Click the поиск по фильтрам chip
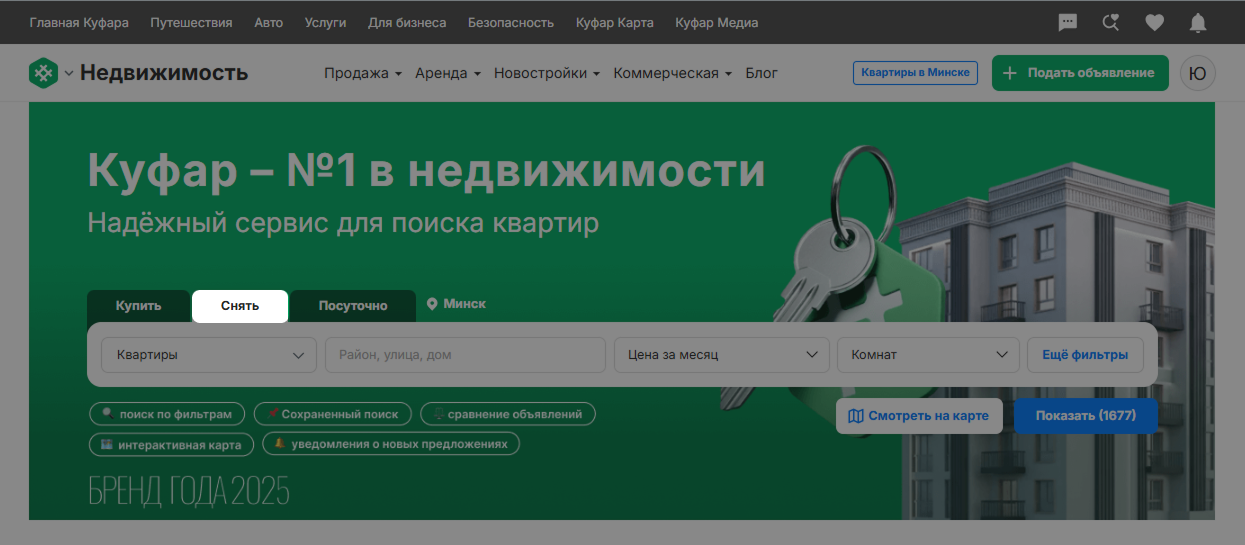 point(167,414)
